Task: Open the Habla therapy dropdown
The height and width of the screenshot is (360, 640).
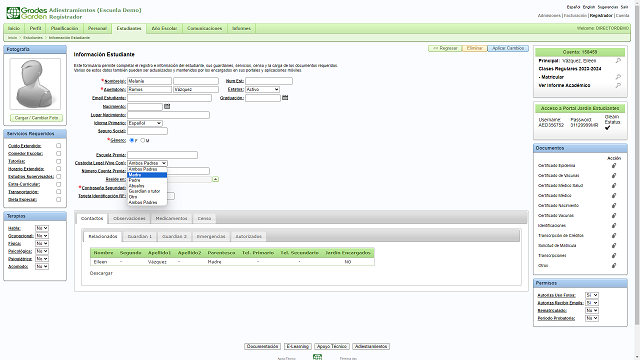Action: tap(42, 228)
